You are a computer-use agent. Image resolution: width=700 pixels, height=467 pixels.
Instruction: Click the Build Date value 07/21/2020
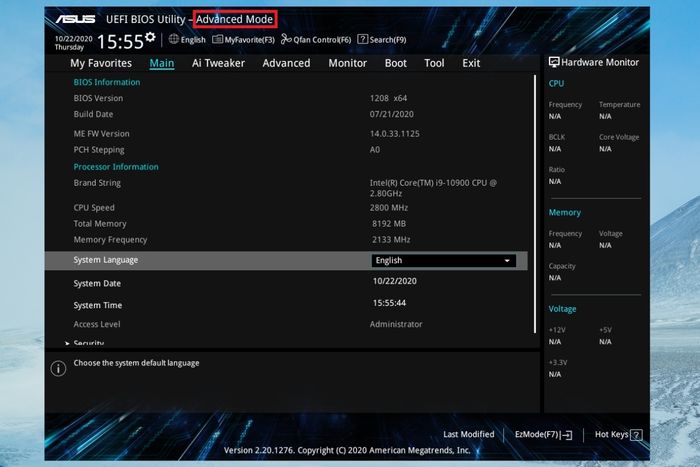click(392, 114)
